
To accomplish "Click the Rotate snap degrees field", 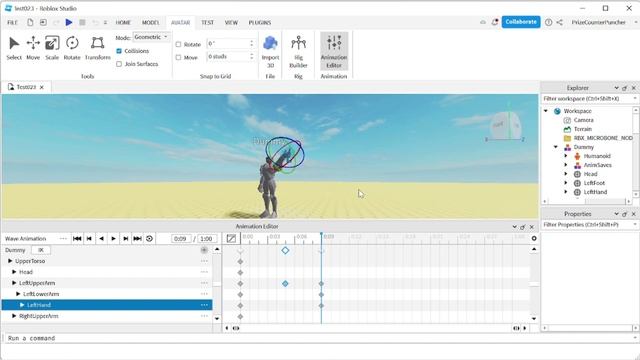I will click(228, 43).
